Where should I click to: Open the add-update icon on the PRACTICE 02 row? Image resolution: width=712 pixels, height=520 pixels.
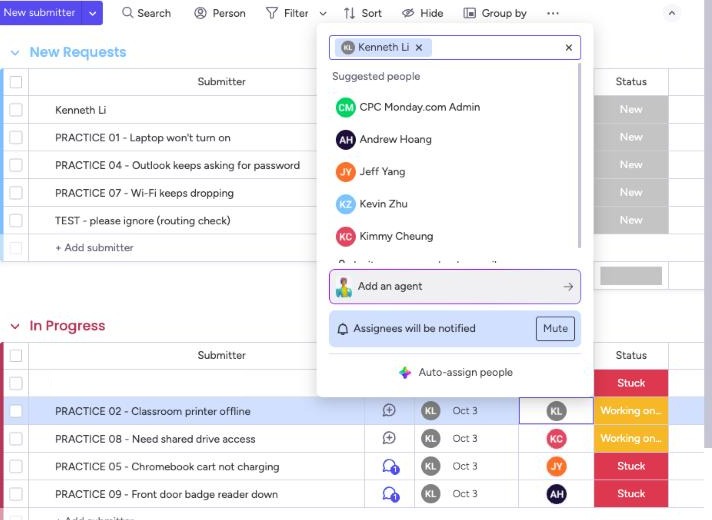coord(389,411)
